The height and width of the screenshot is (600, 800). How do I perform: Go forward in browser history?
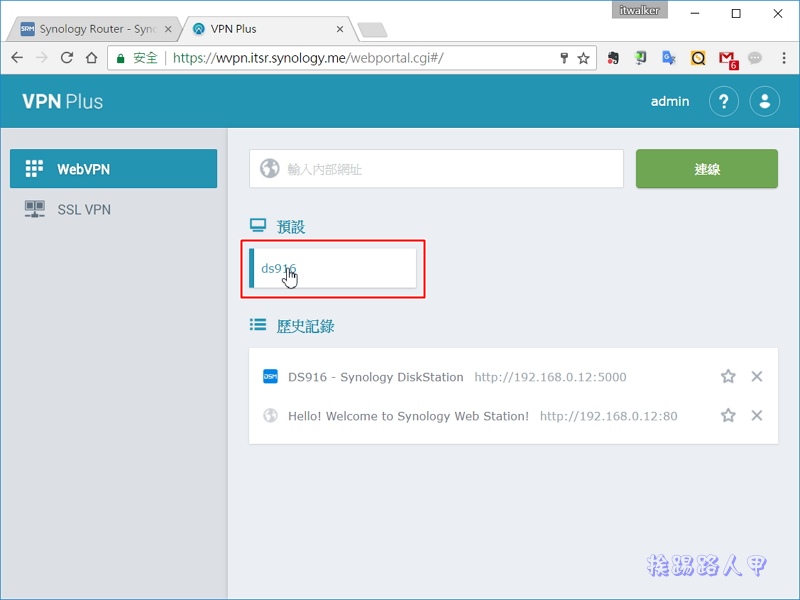click(x=42, y=58)
